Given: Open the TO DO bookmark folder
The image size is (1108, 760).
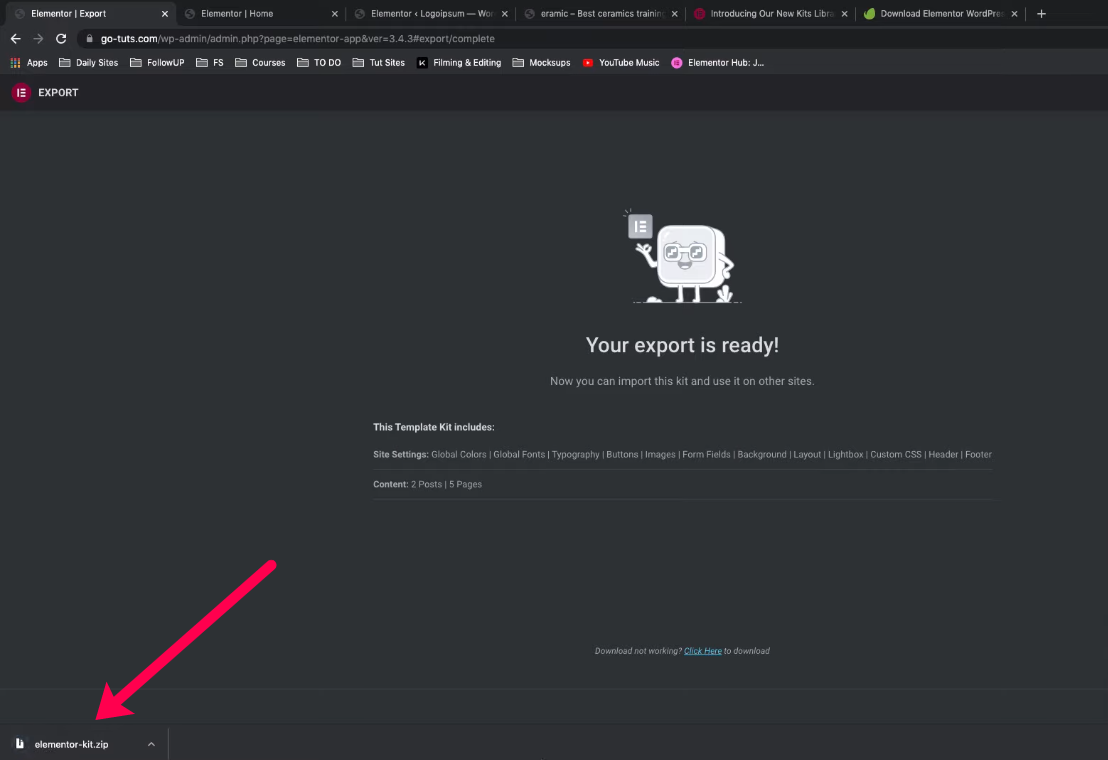Looking at the screenshot, I should pyautogui.click(x=319, y=63).
